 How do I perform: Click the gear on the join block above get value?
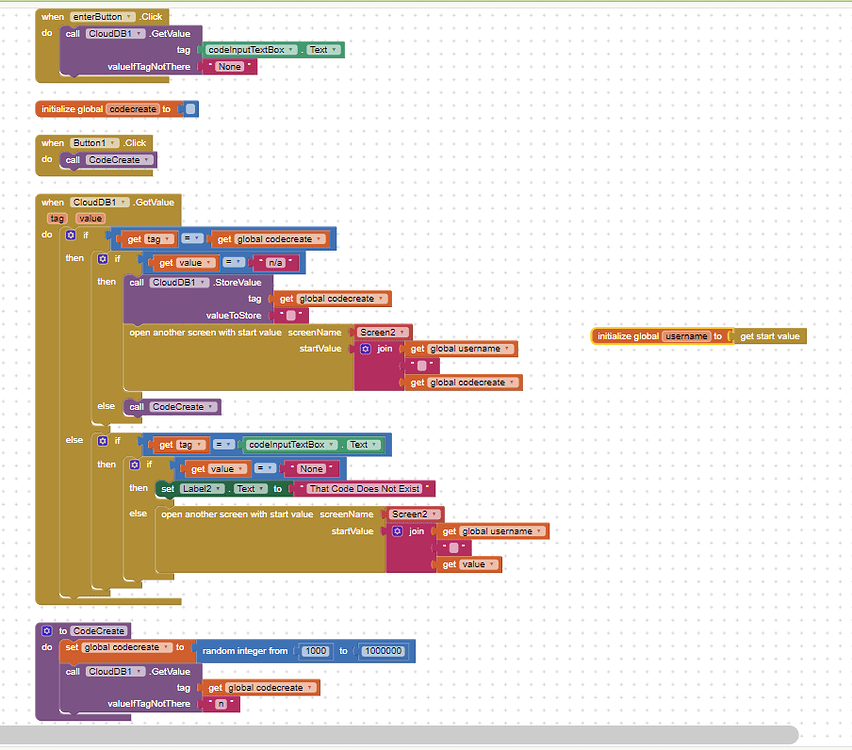point(397,531)
